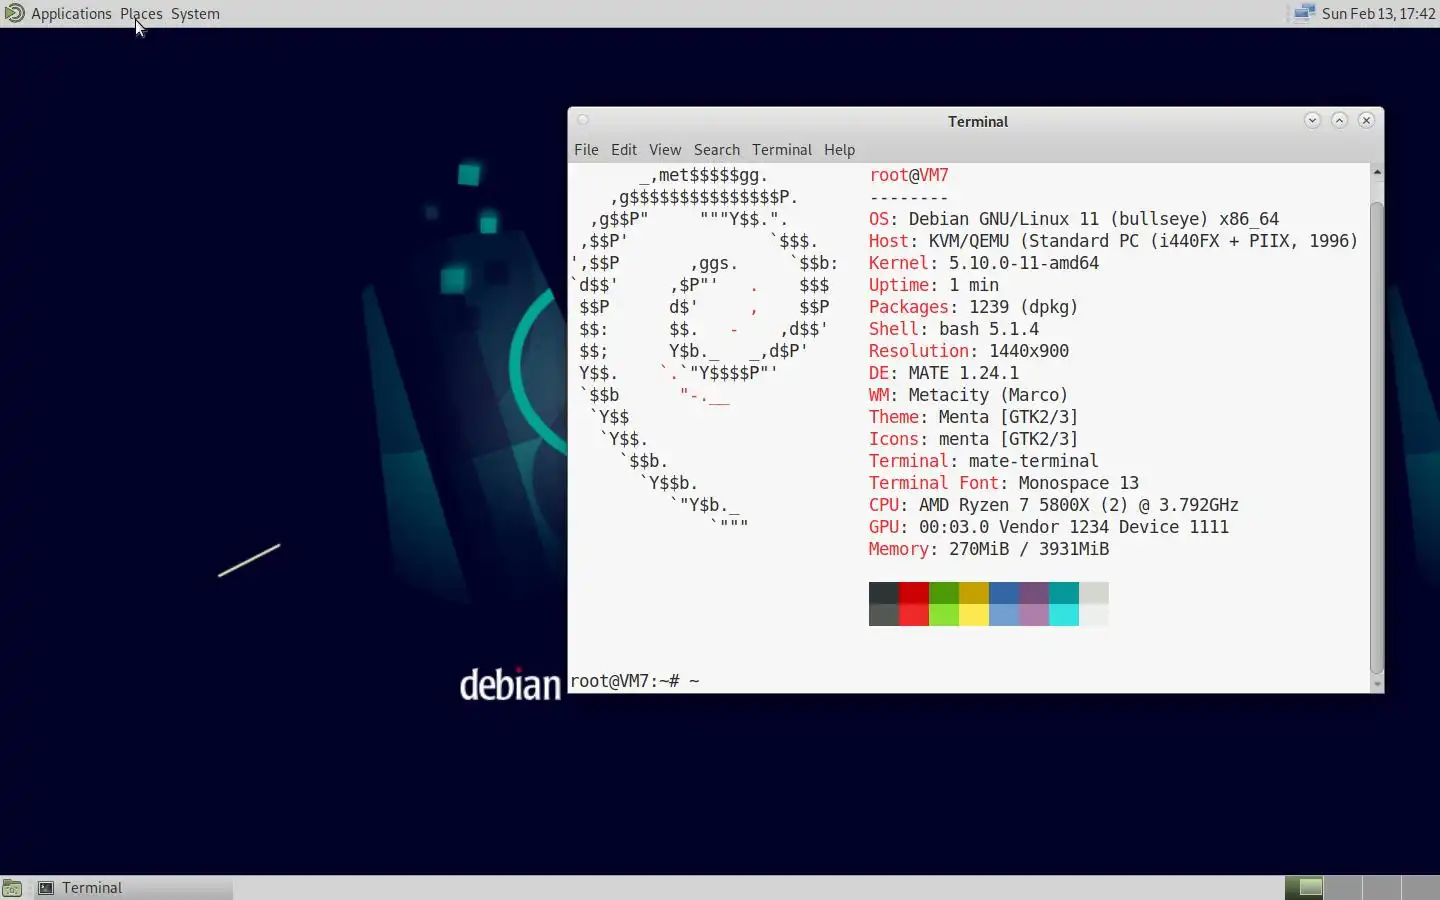Click the CPU line AMD Ryzen 7 5800X
1440x900 pixels.
click(x=1054, y=505)
